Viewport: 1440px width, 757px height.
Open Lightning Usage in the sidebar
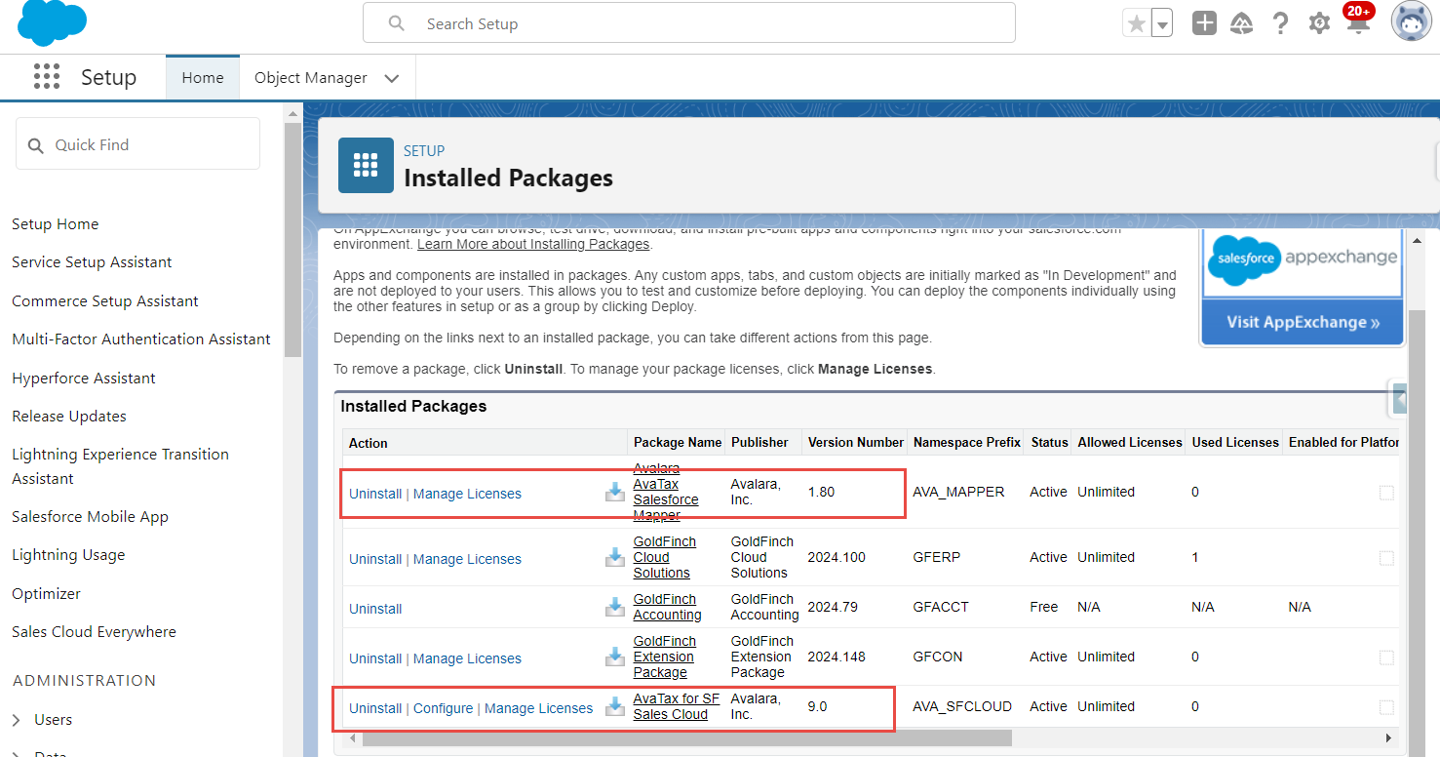click(x=68, y=555)
